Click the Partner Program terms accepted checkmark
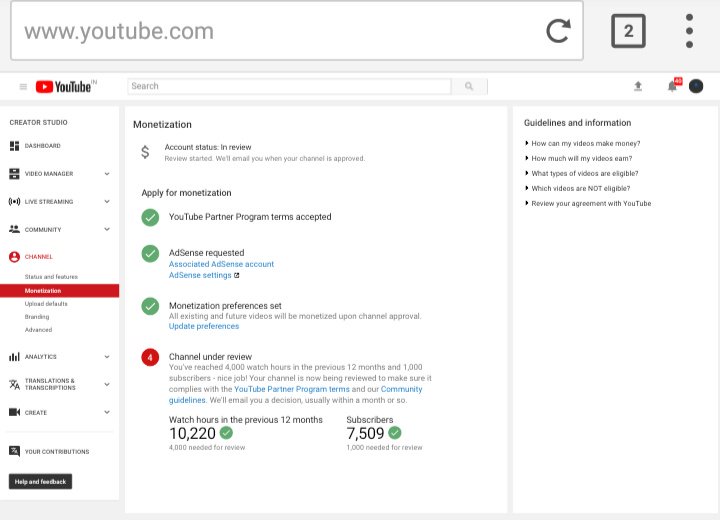The width and height of the screenshot is (720, 520). coord(150,217)
